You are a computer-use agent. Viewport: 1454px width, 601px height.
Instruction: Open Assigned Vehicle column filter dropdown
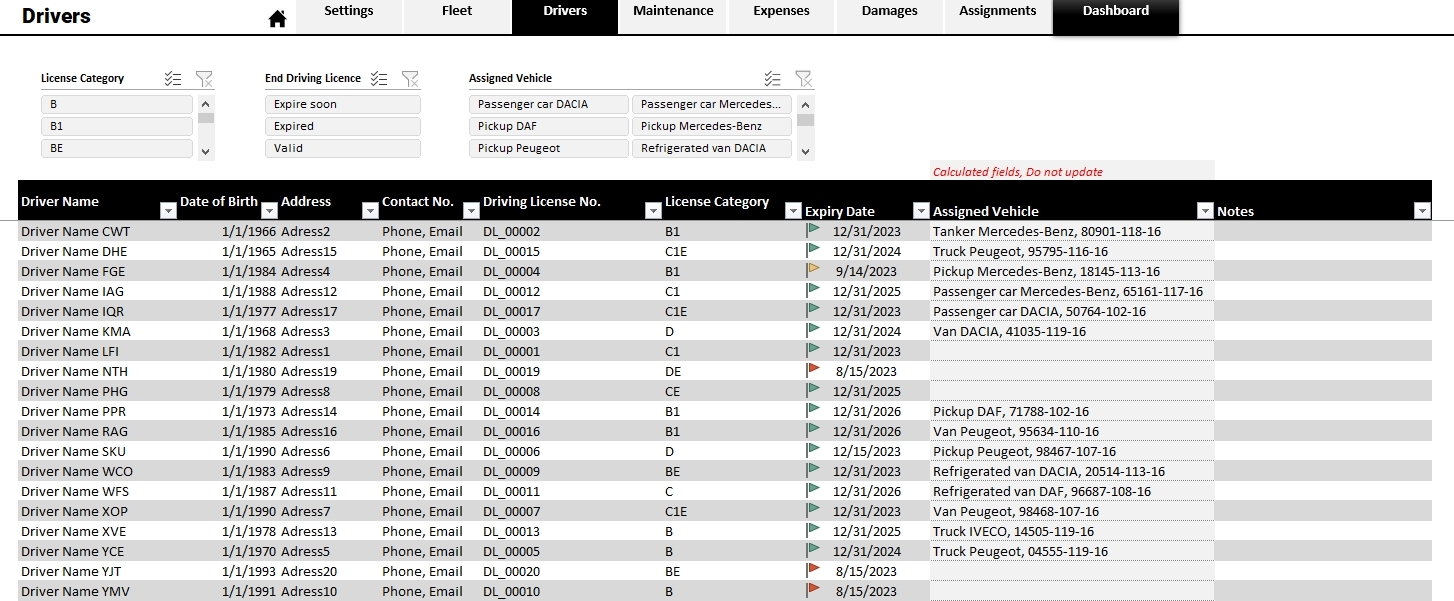(1205, 210)
